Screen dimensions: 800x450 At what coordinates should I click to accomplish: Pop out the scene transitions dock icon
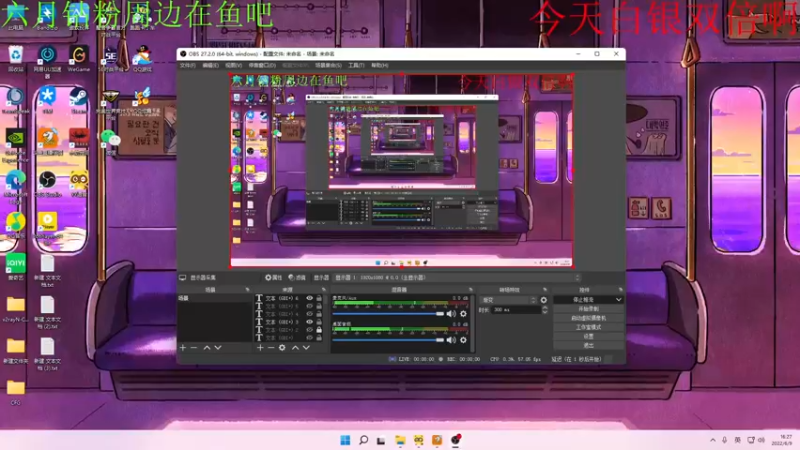(545, 290)
